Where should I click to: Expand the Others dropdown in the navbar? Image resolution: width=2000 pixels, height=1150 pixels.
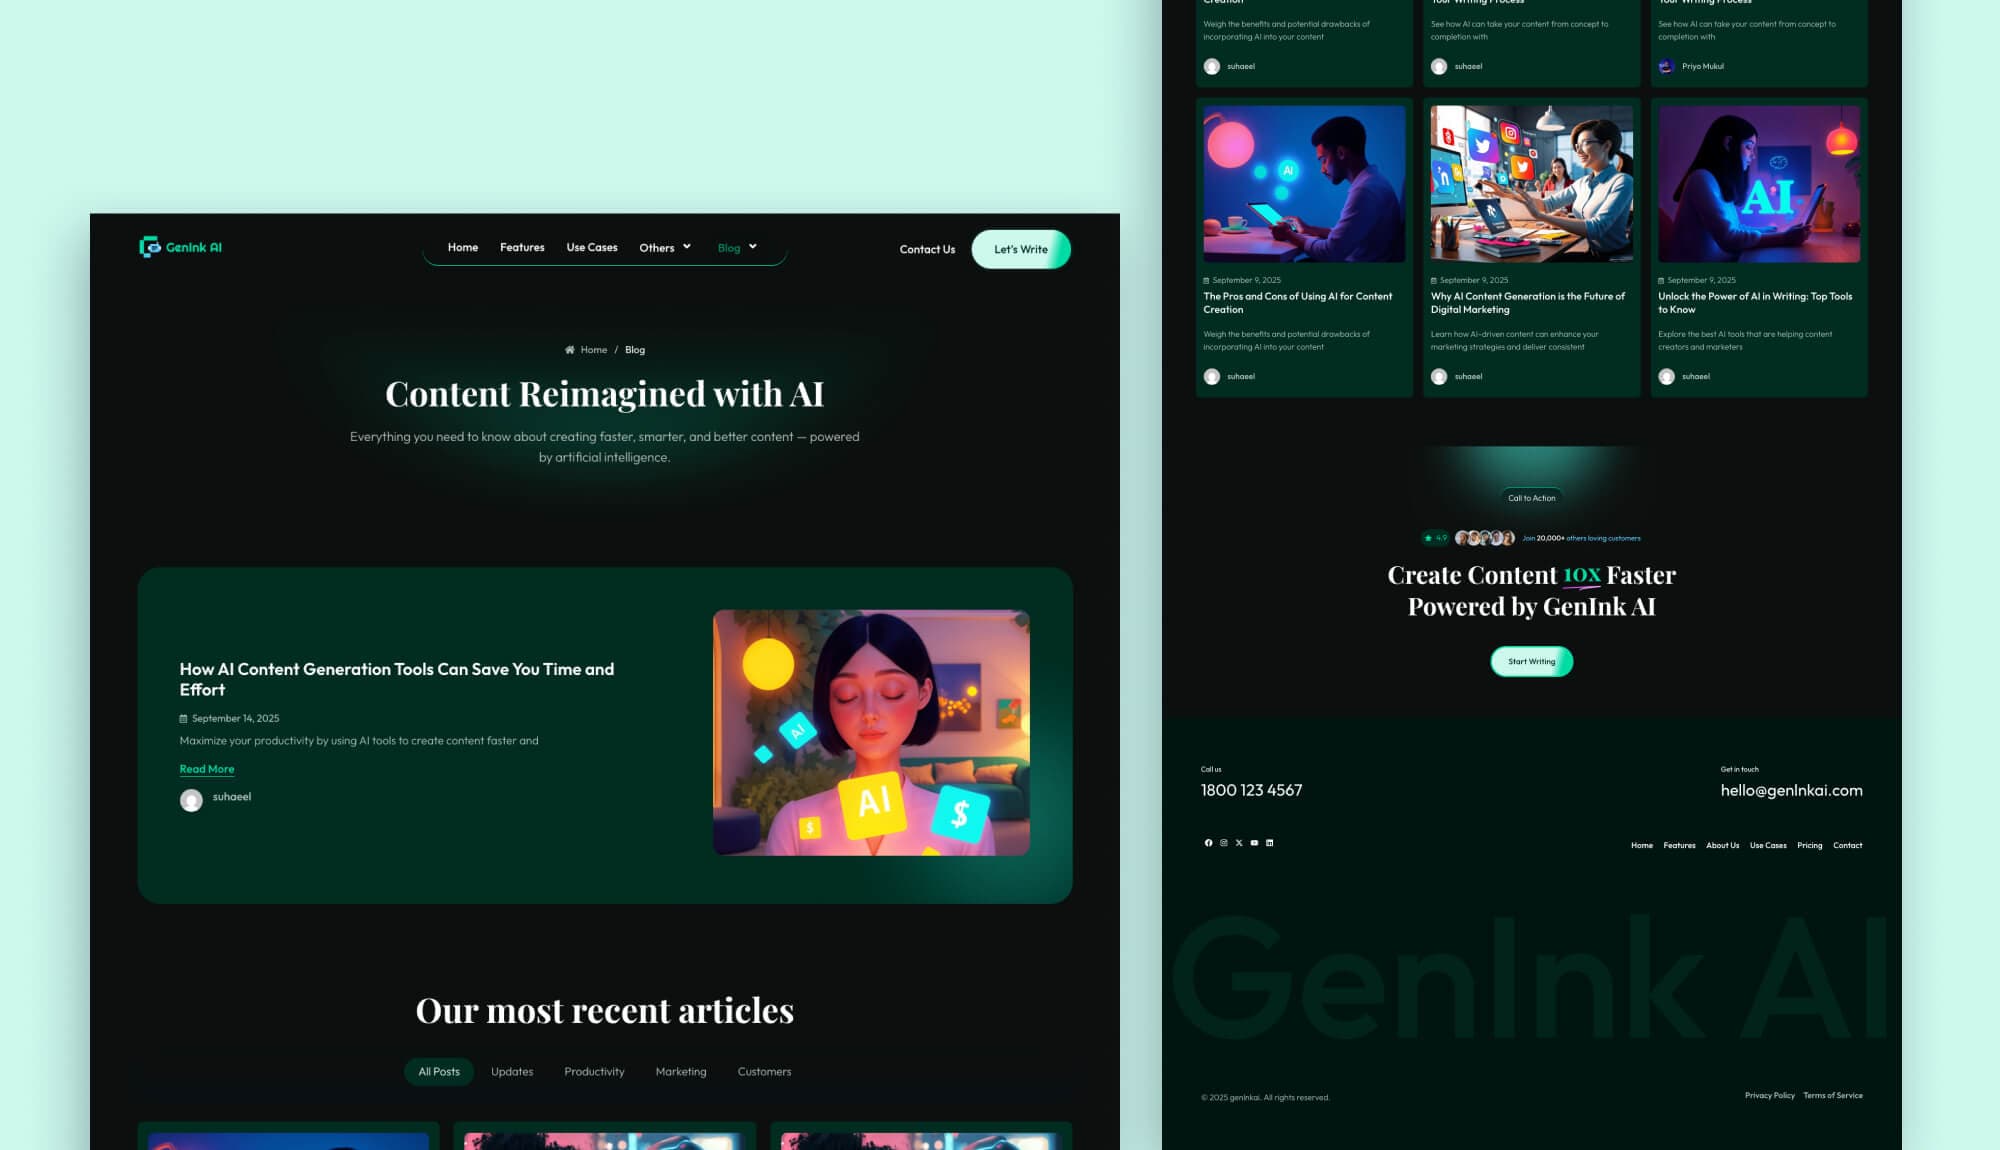[664, 247]
